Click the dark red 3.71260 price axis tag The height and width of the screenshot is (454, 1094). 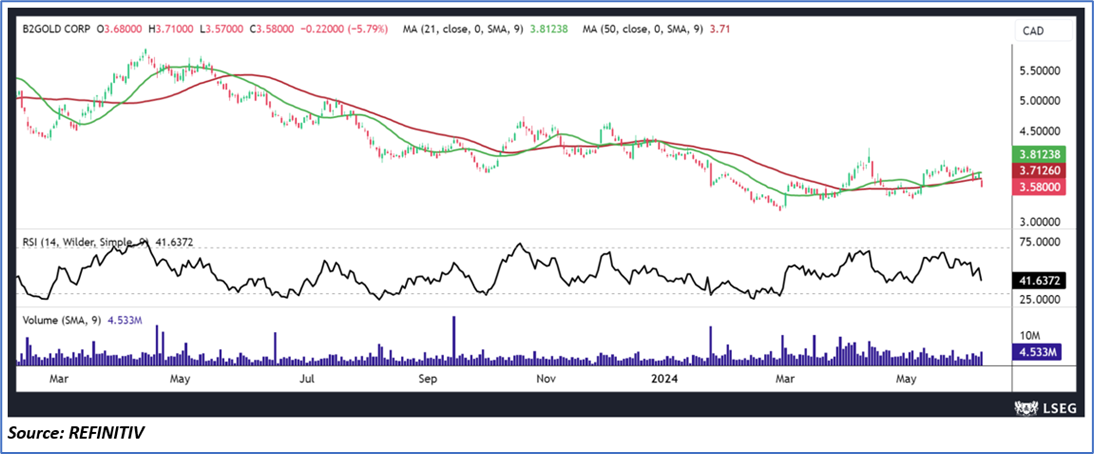1037,172
